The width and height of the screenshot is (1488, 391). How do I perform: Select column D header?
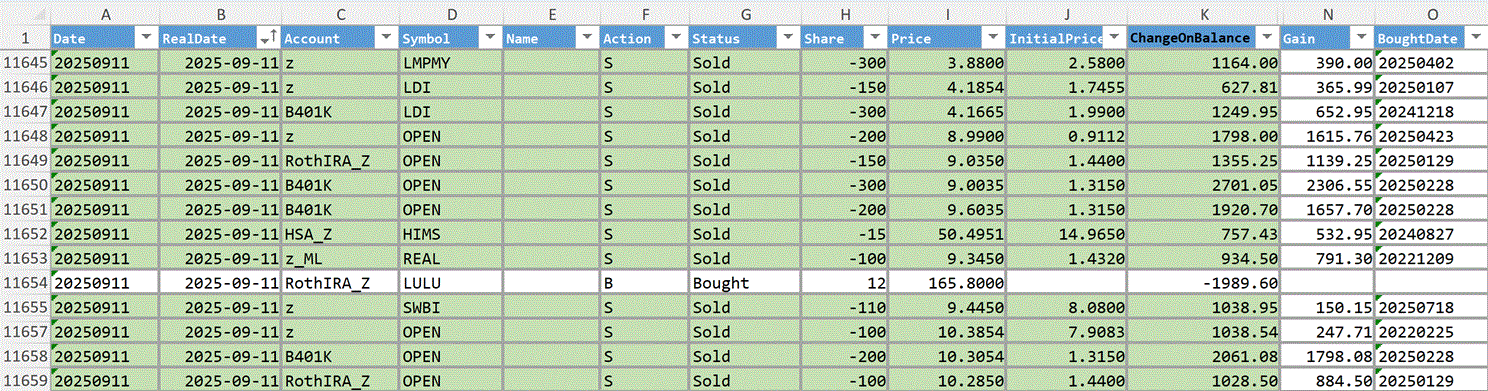(450, 13)
